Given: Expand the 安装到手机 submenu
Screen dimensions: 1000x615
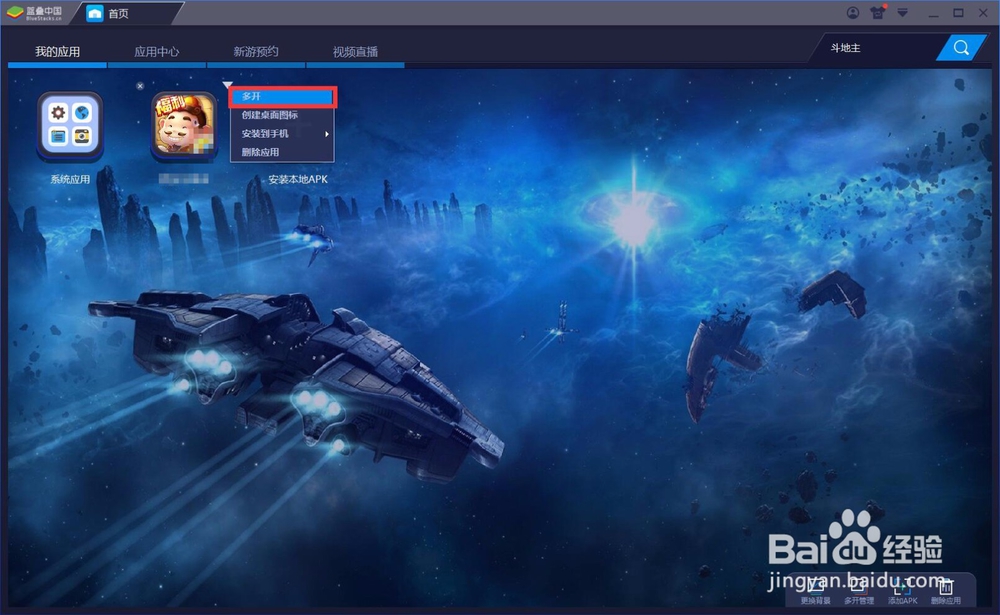Looking at the screenshot, I should pyautogui.click(x=283, y=133).
